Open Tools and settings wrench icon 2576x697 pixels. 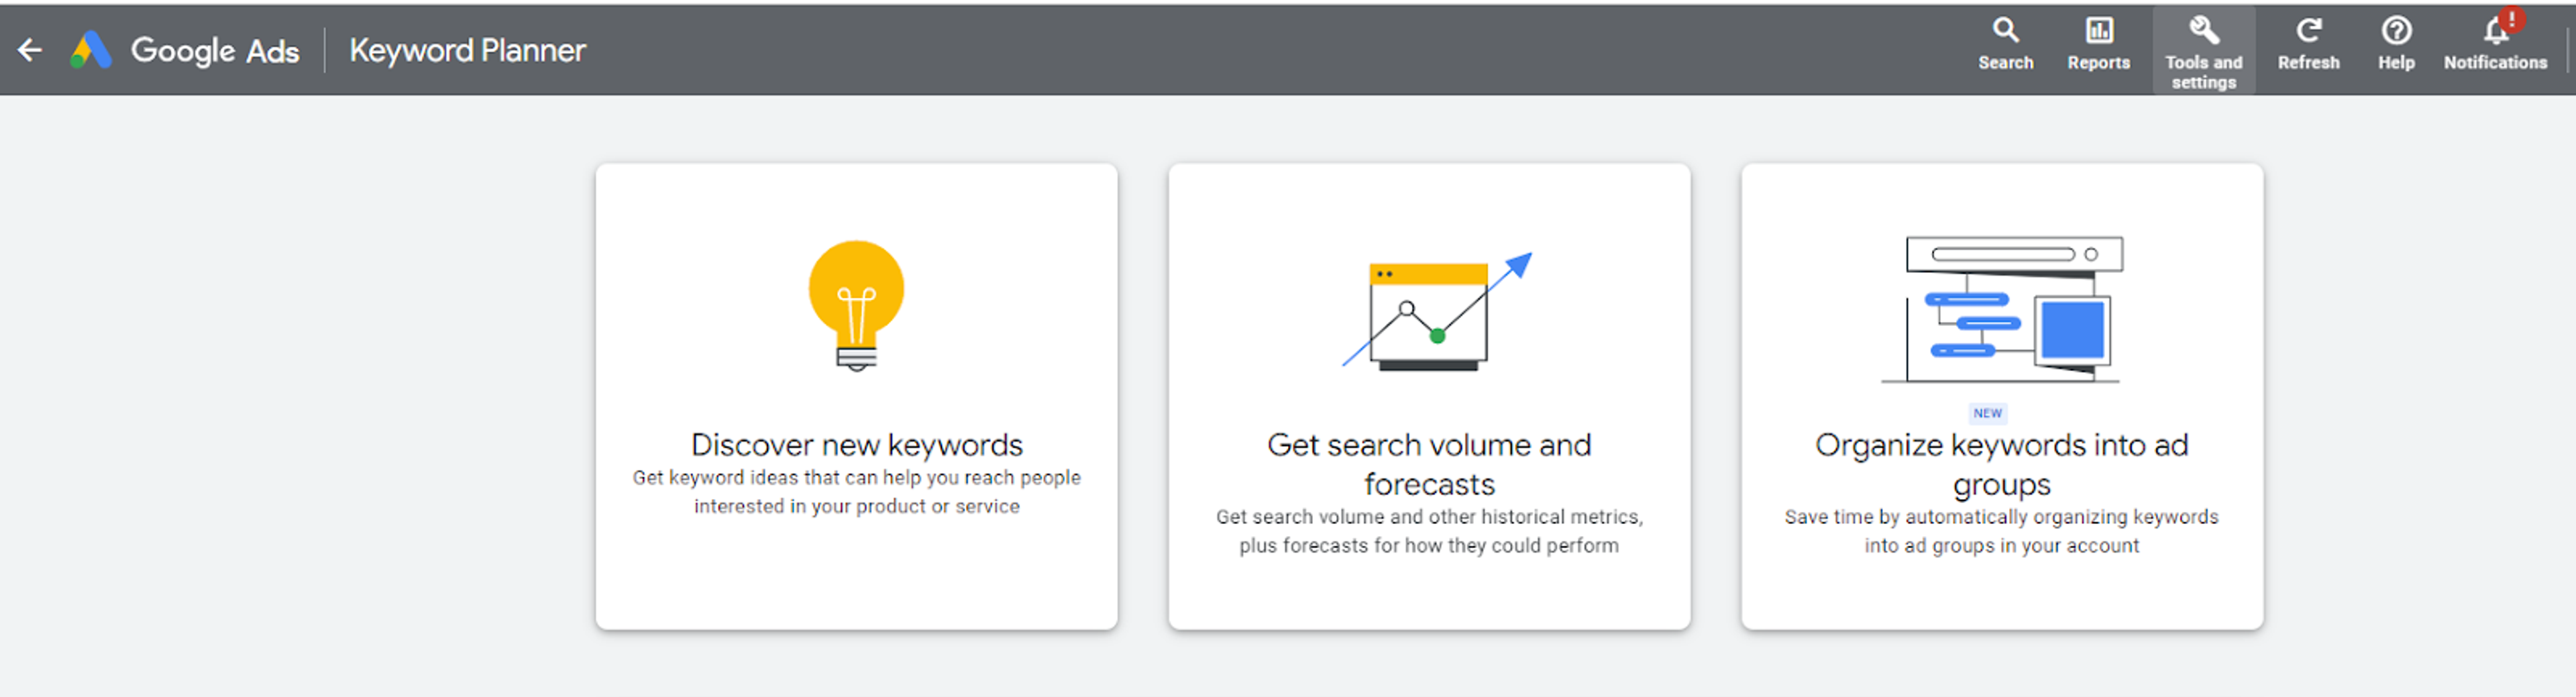(x=2203, y=30)
